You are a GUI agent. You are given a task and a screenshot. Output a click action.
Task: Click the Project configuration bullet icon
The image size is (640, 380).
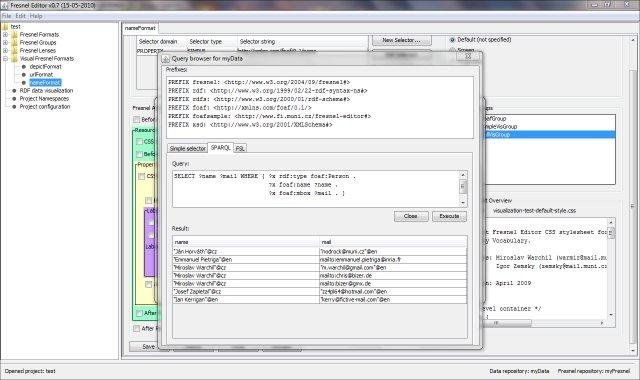14,107
